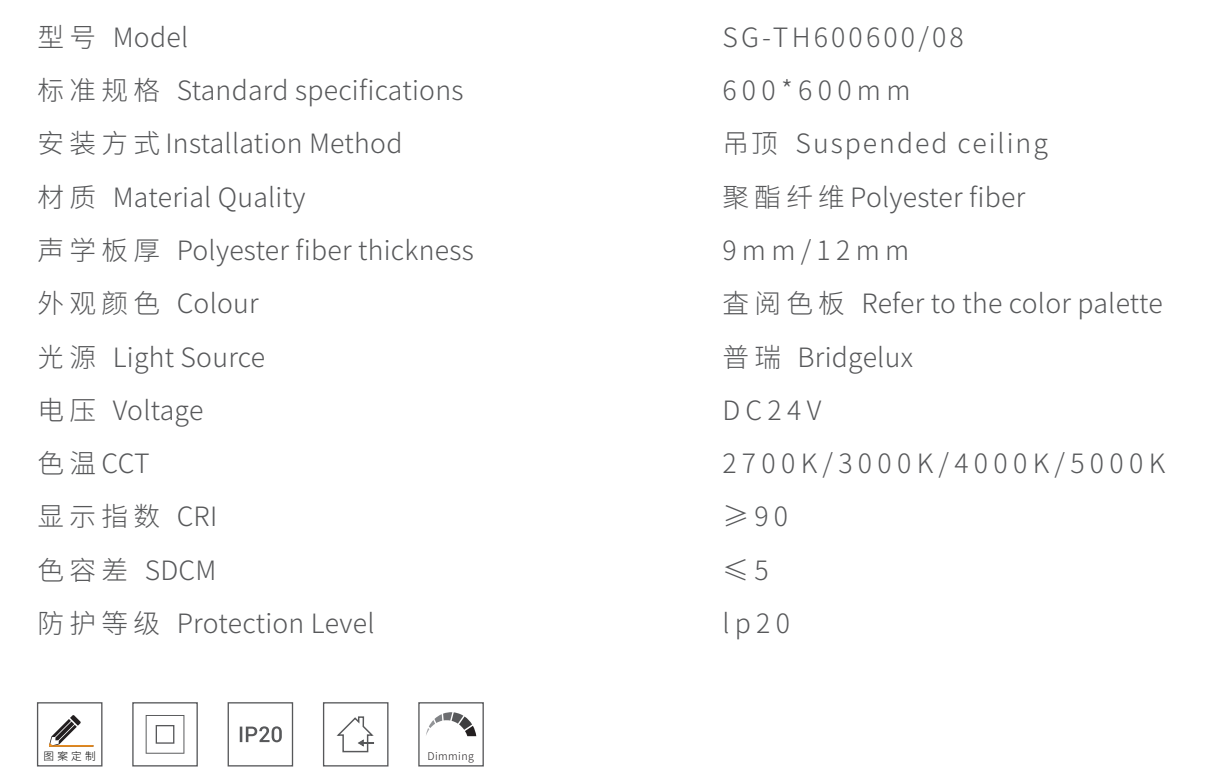Select the Suspended ceiling installation value

886,145
